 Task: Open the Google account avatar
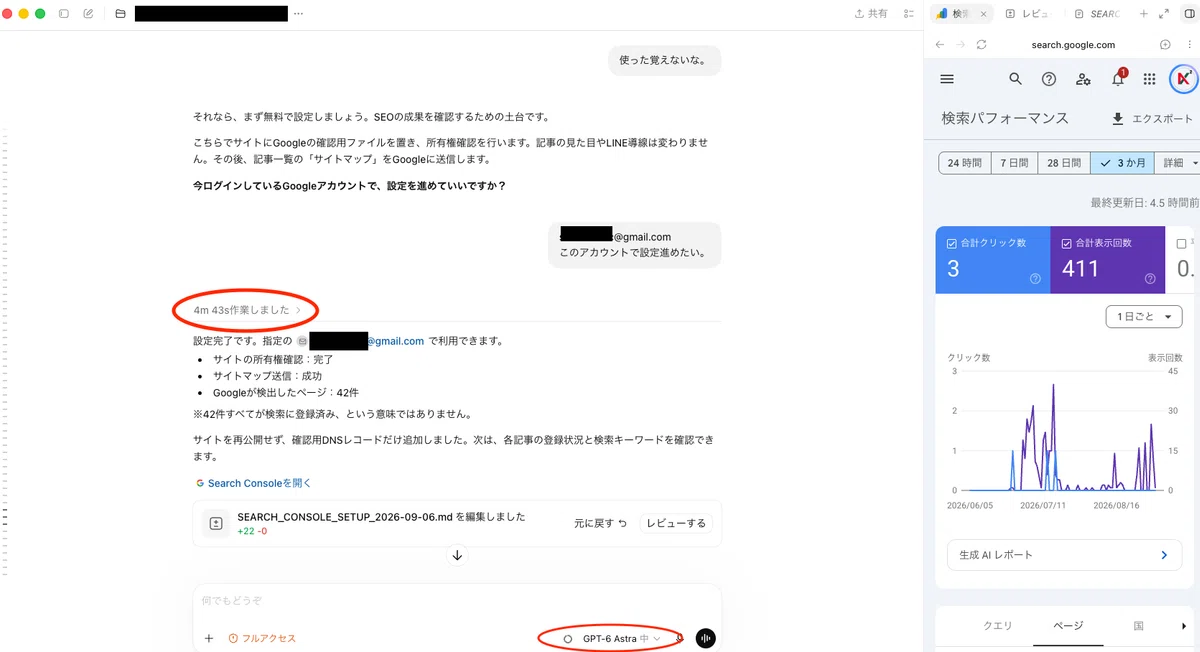[x=1183, y=78]
